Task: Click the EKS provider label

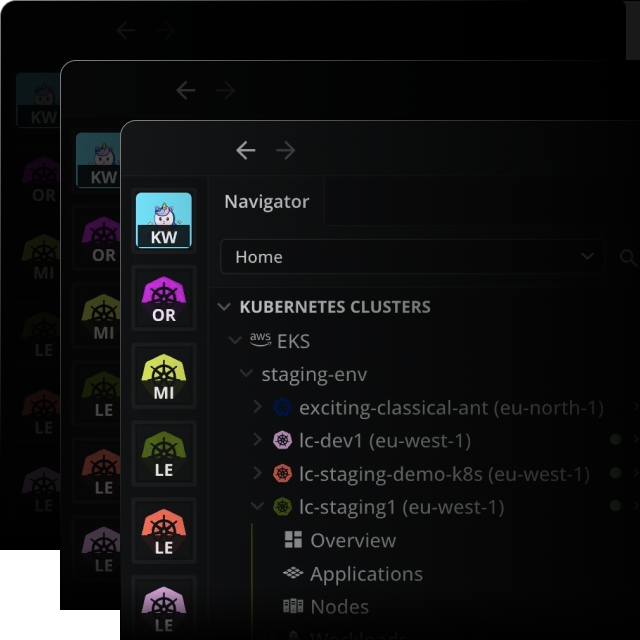Action: [x=293, y=341]
